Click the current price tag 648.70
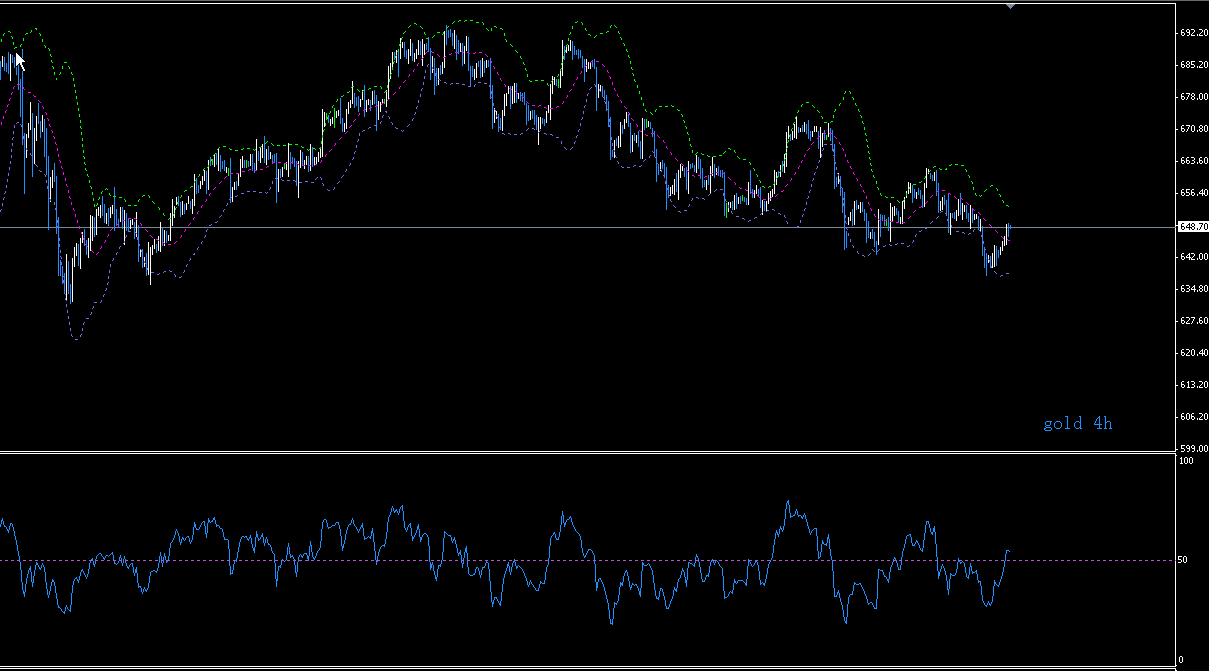The width and height of the screenshot is (1209, 671). pos(1193,227)
